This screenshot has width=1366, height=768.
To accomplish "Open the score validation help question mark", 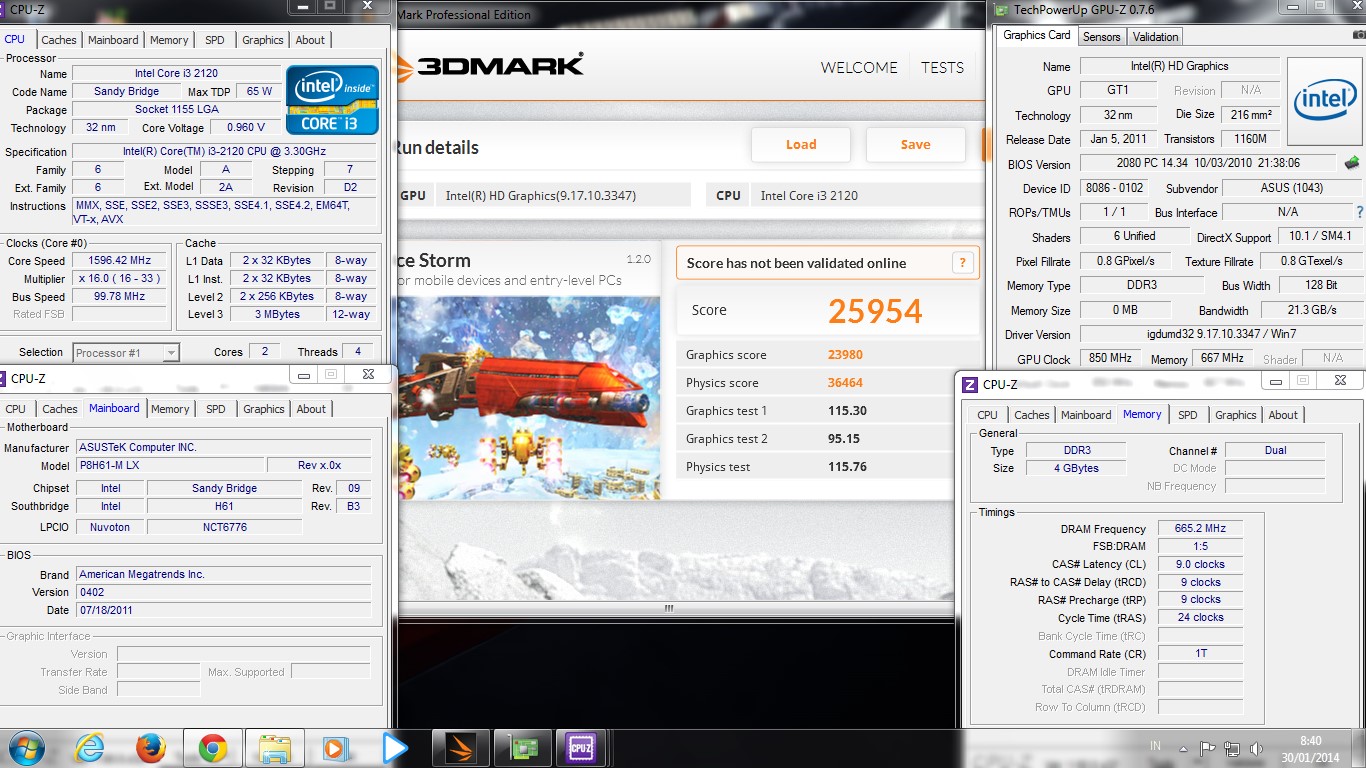I will 962,263.
